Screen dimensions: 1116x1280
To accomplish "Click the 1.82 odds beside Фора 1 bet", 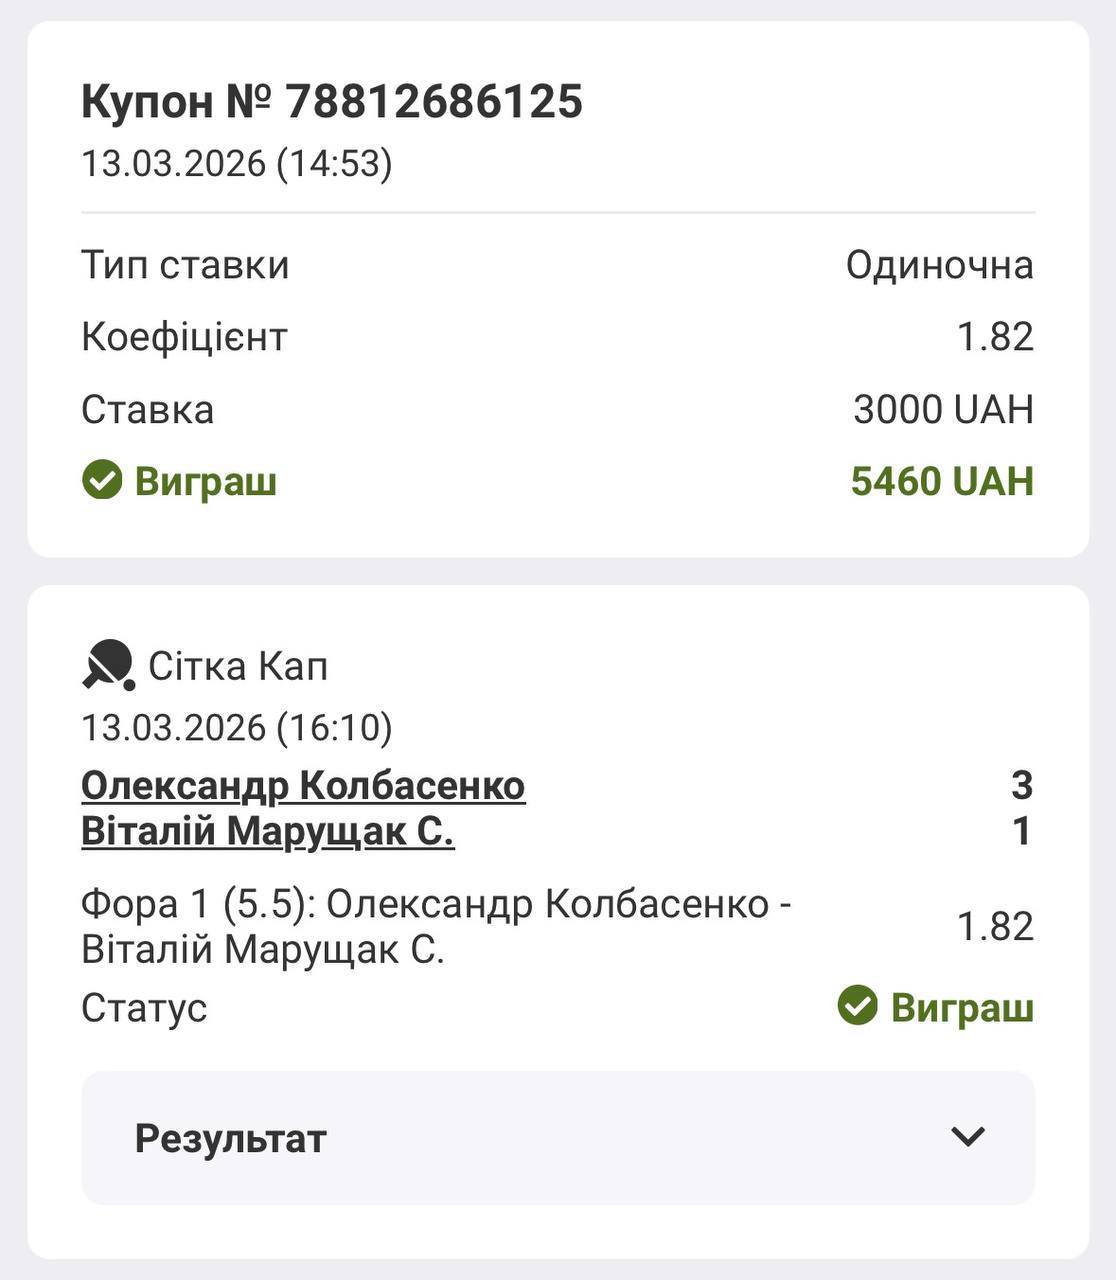I will point(994,926).
